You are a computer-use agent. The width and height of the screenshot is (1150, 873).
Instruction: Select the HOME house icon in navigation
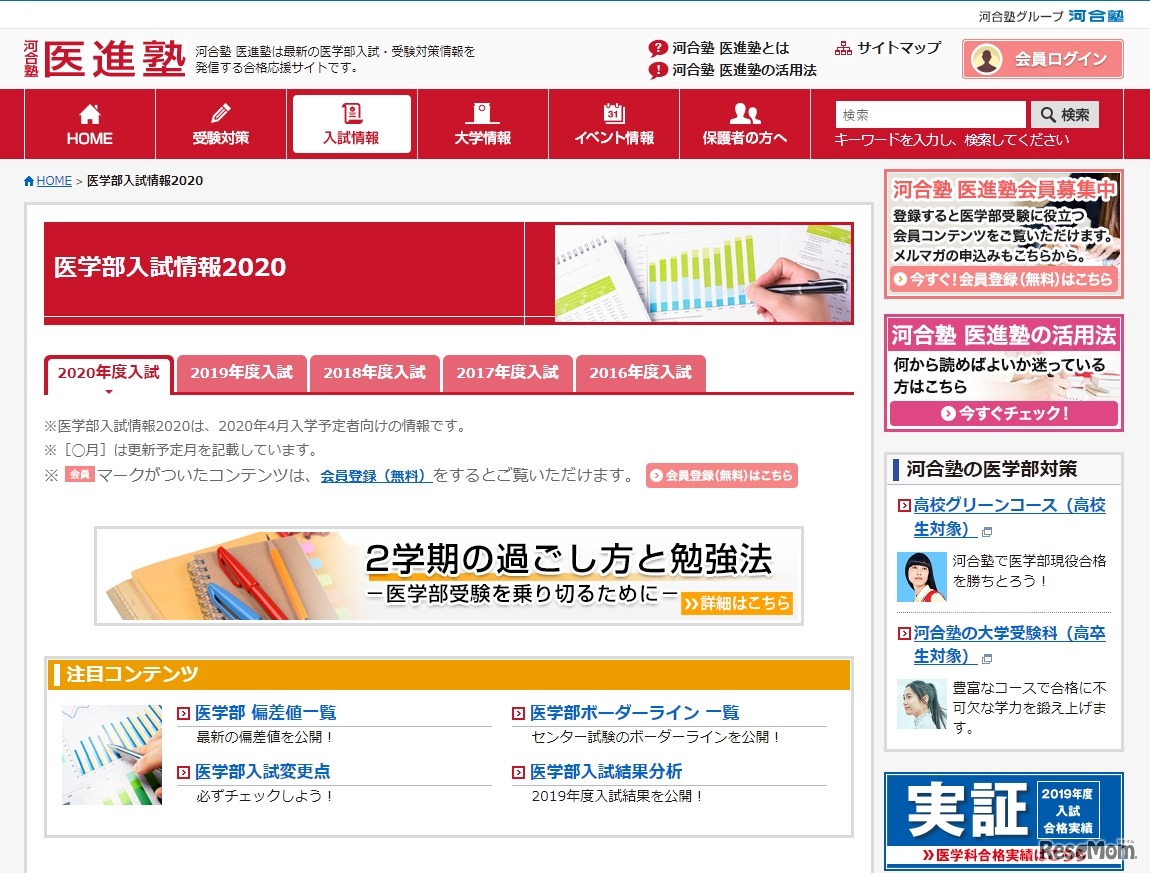(x=88, y=112)
